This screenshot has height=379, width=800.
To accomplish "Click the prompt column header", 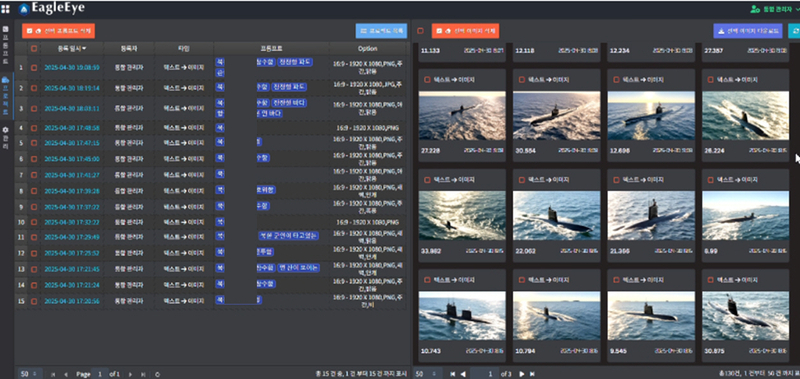I will point(271,48).
